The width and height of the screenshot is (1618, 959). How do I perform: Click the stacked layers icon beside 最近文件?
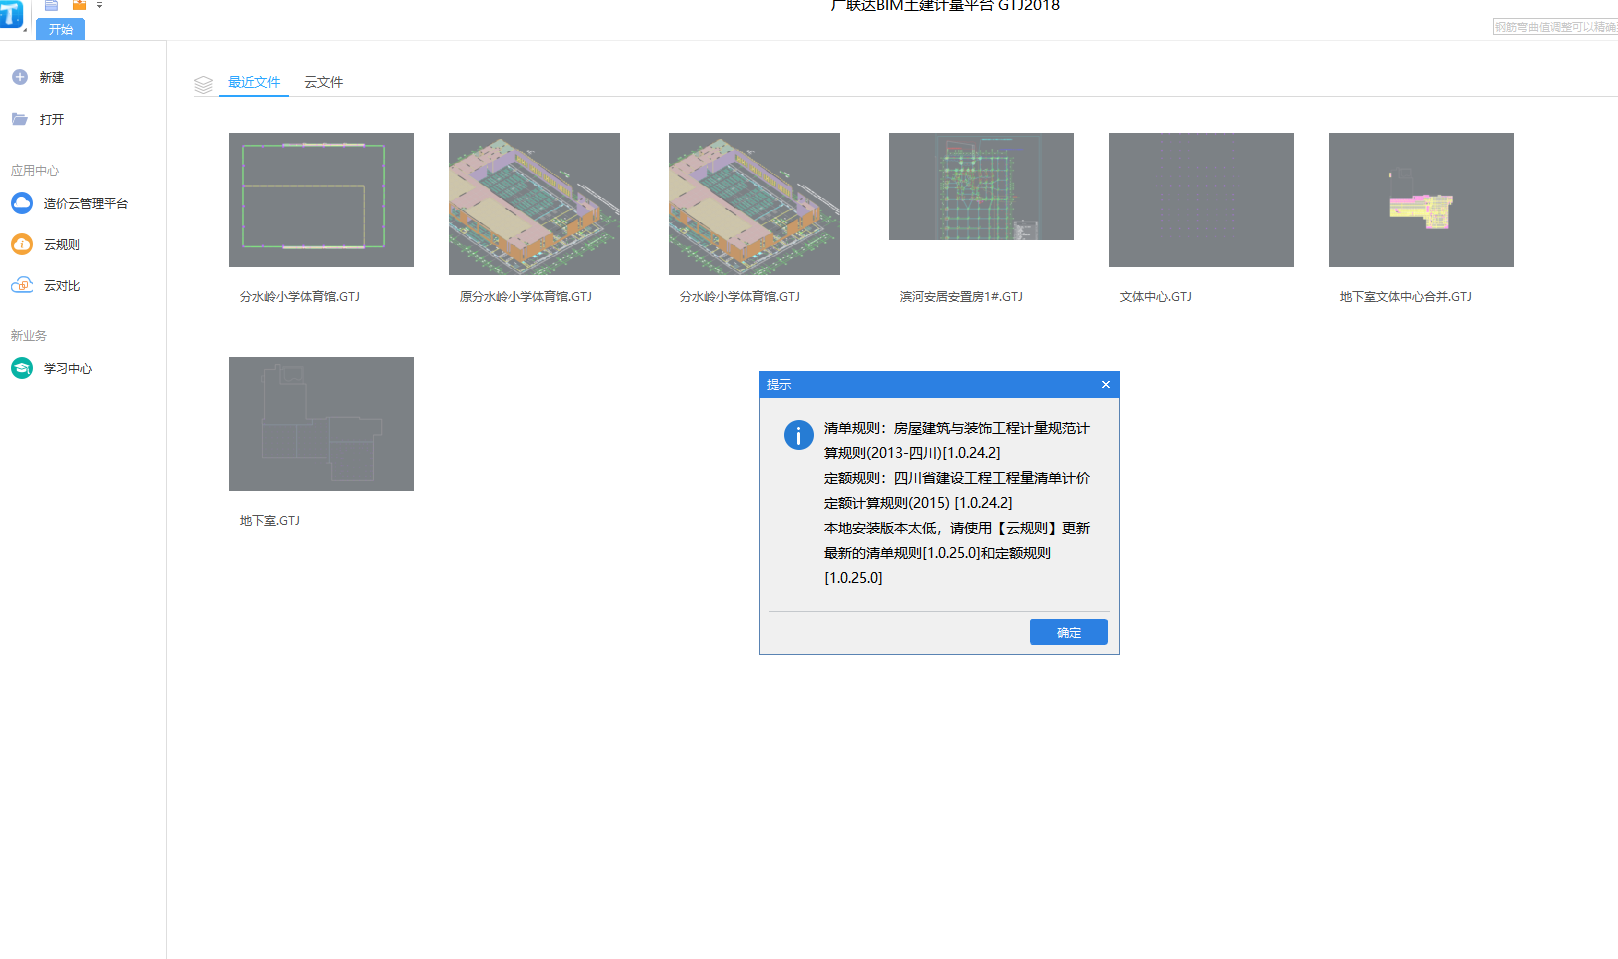(x=203, y=85)
